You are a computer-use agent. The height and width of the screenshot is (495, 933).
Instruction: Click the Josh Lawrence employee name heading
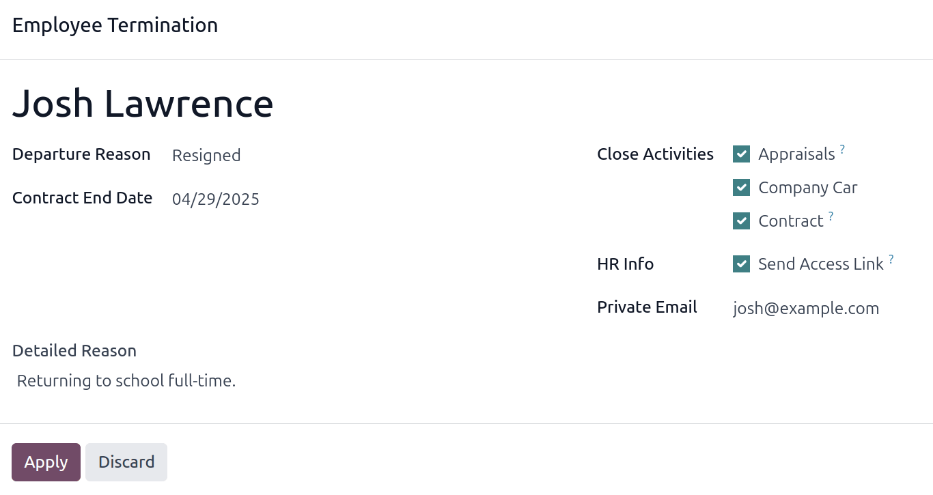(142, 104)
